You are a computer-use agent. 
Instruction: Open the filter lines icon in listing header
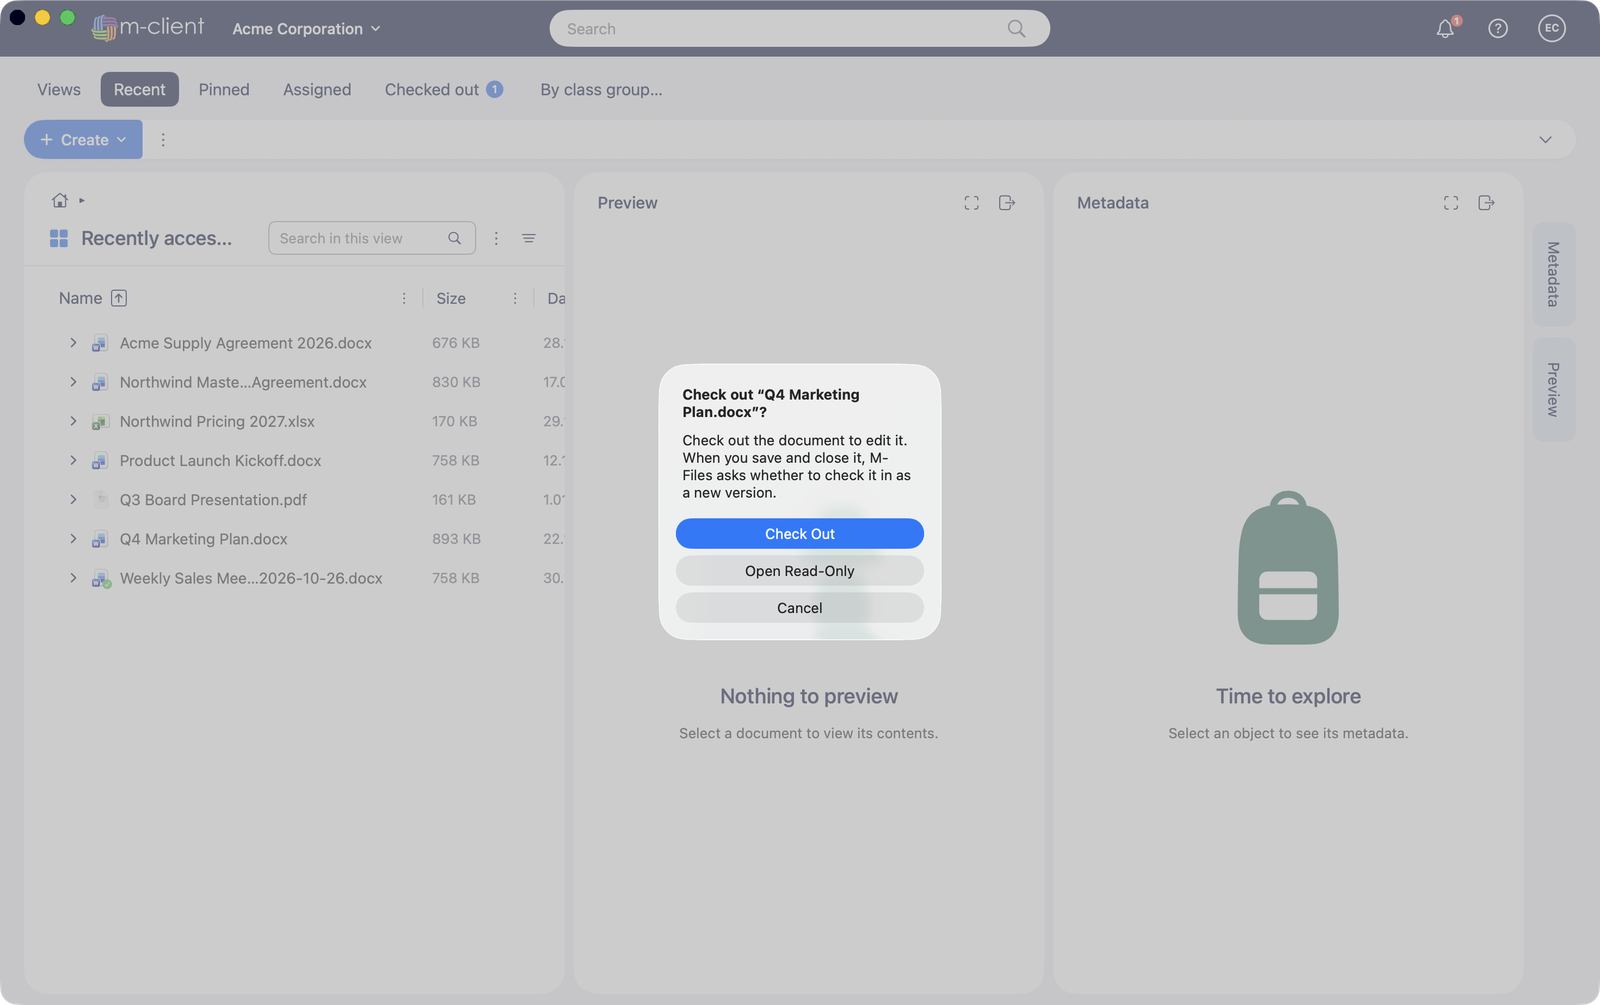(x=529, y=238)
